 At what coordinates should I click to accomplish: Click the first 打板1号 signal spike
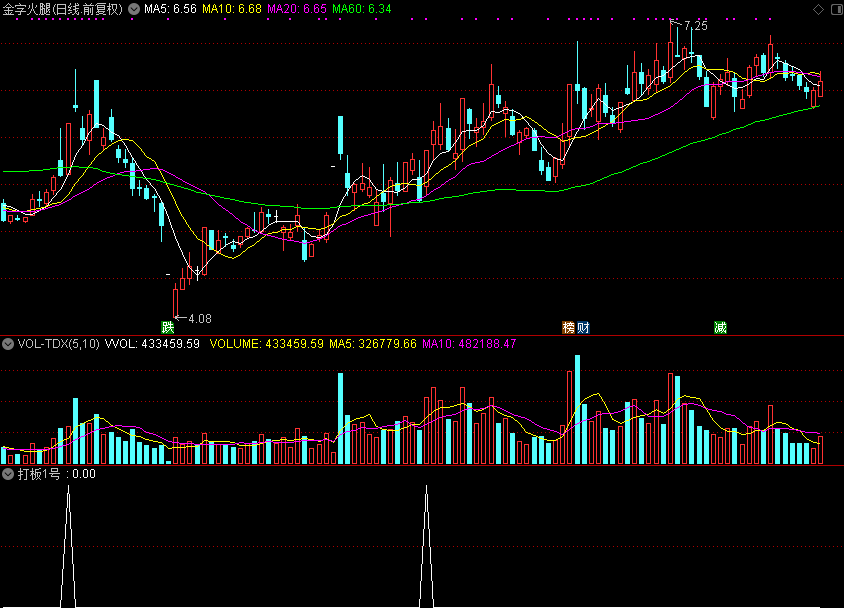pos(68,546)
